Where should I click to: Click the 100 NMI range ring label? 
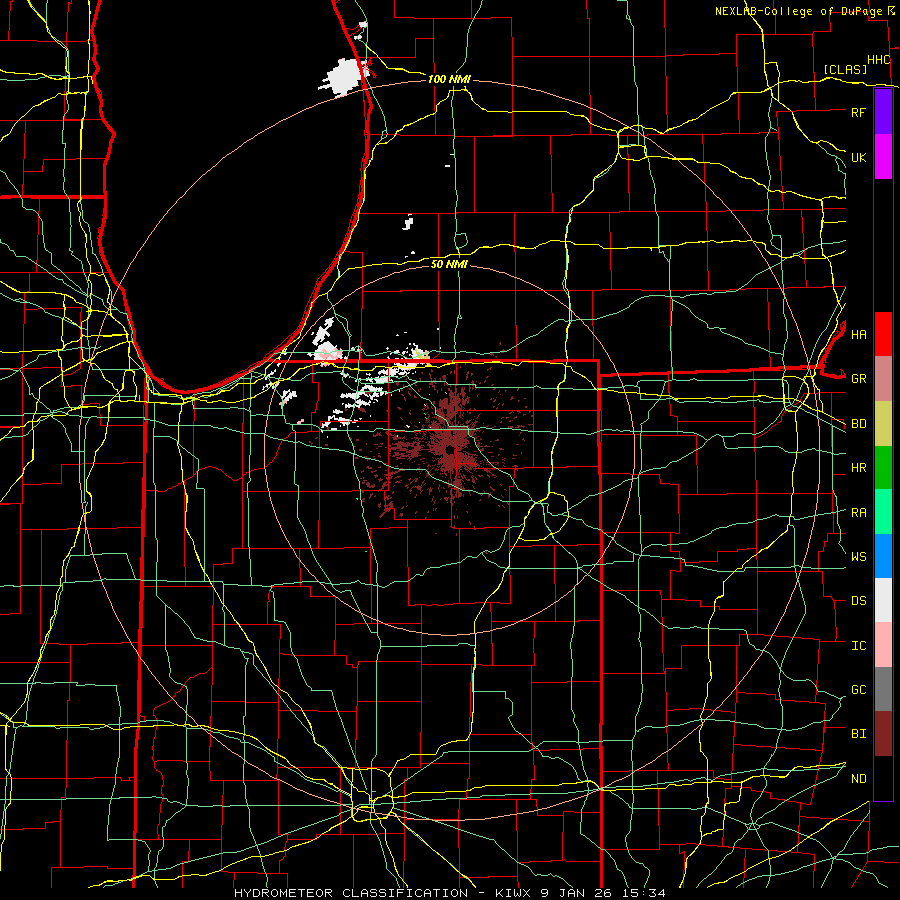click(449, 79)
